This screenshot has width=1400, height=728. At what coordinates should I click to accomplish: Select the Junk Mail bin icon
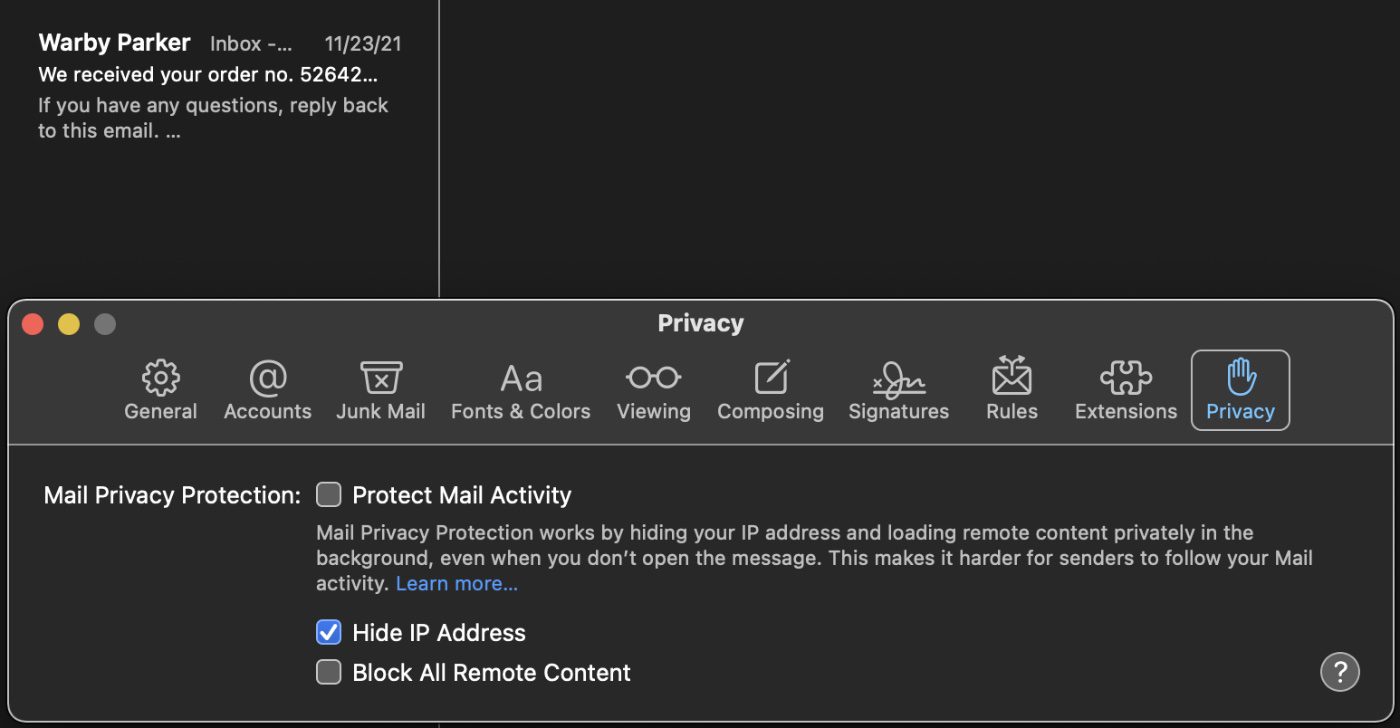pos(381,379)
